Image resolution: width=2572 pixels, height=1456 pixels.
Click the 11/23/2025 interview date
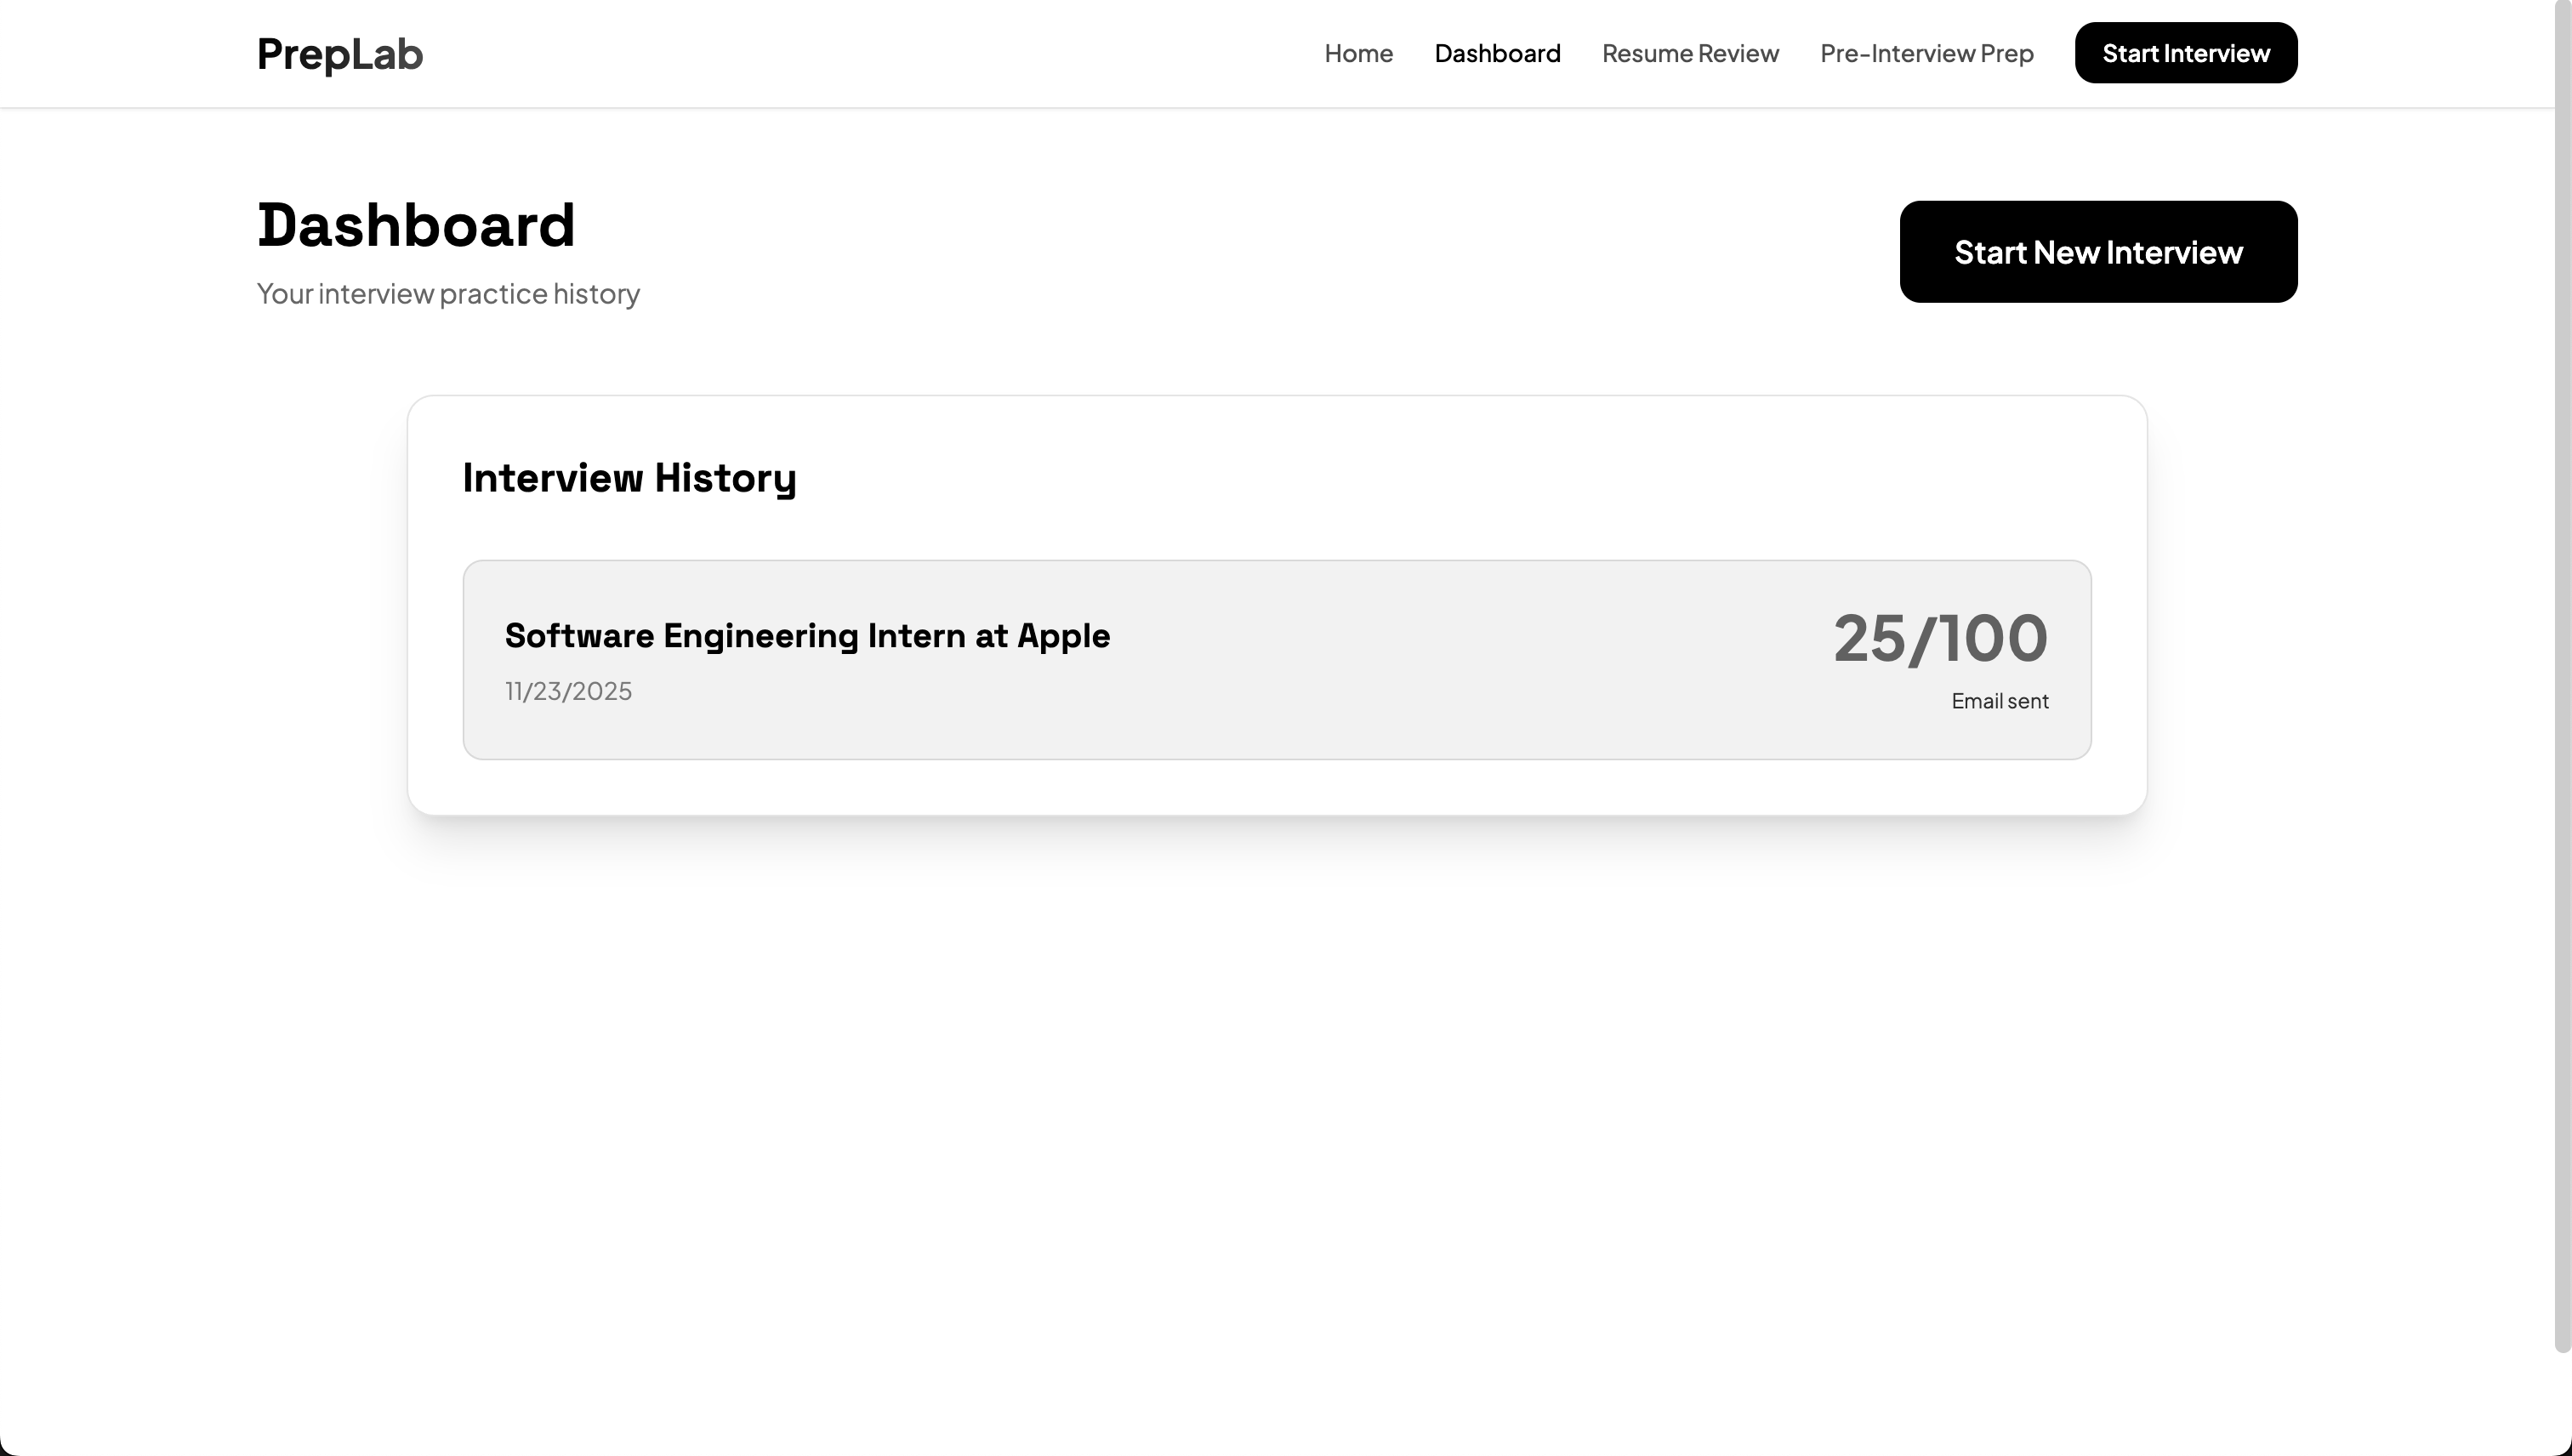pyautogui.click(x=568, y=691)
